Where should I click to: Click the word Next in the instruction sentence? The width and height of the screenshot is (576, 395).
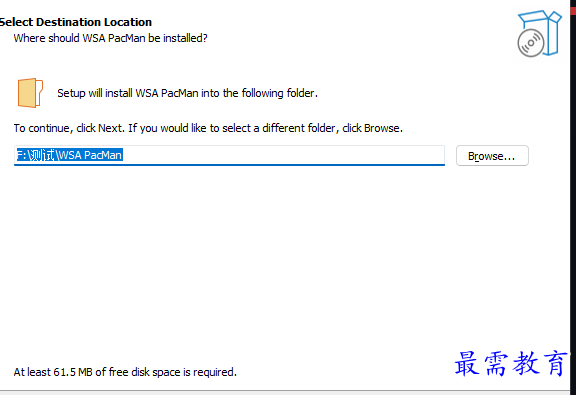110,128
